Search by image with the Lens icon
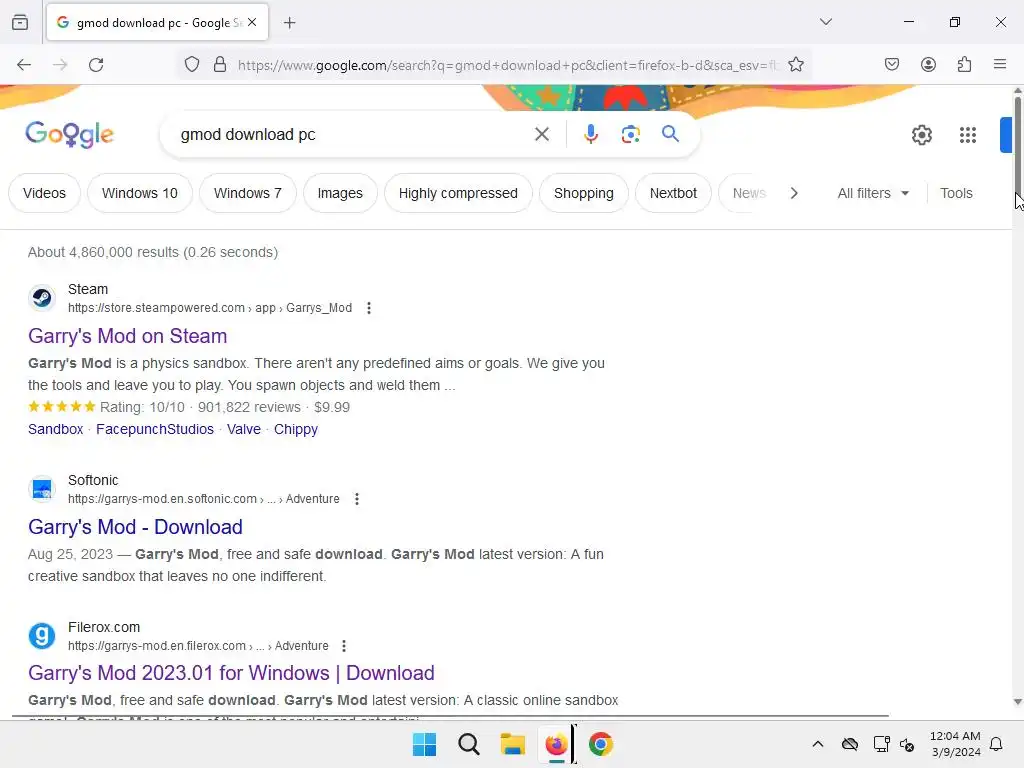Viewport: 1024px width, 768px height. (630, 135)
